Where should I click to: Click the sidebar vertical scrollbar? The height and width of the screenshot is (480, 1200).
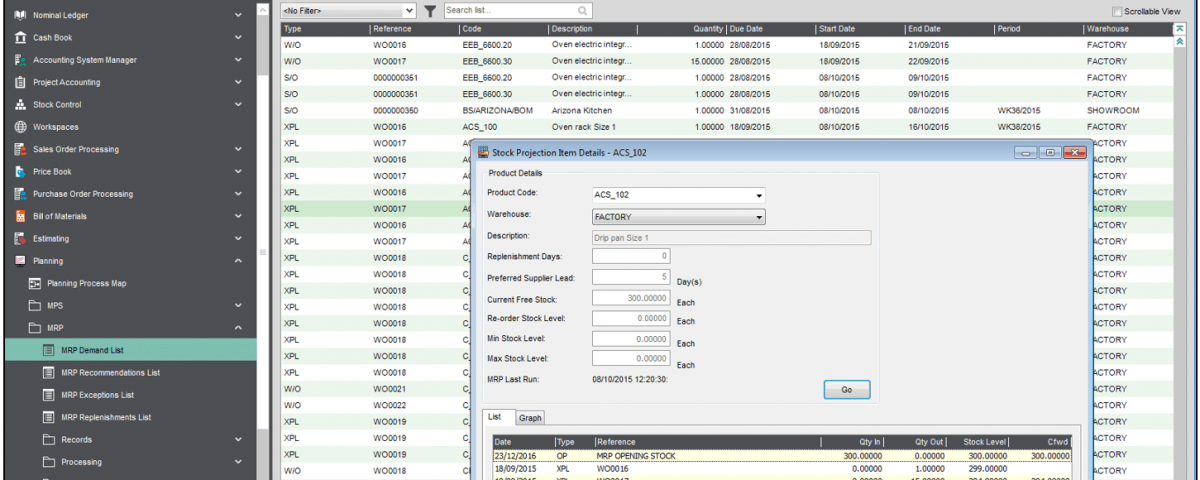(x=263, y=240)
